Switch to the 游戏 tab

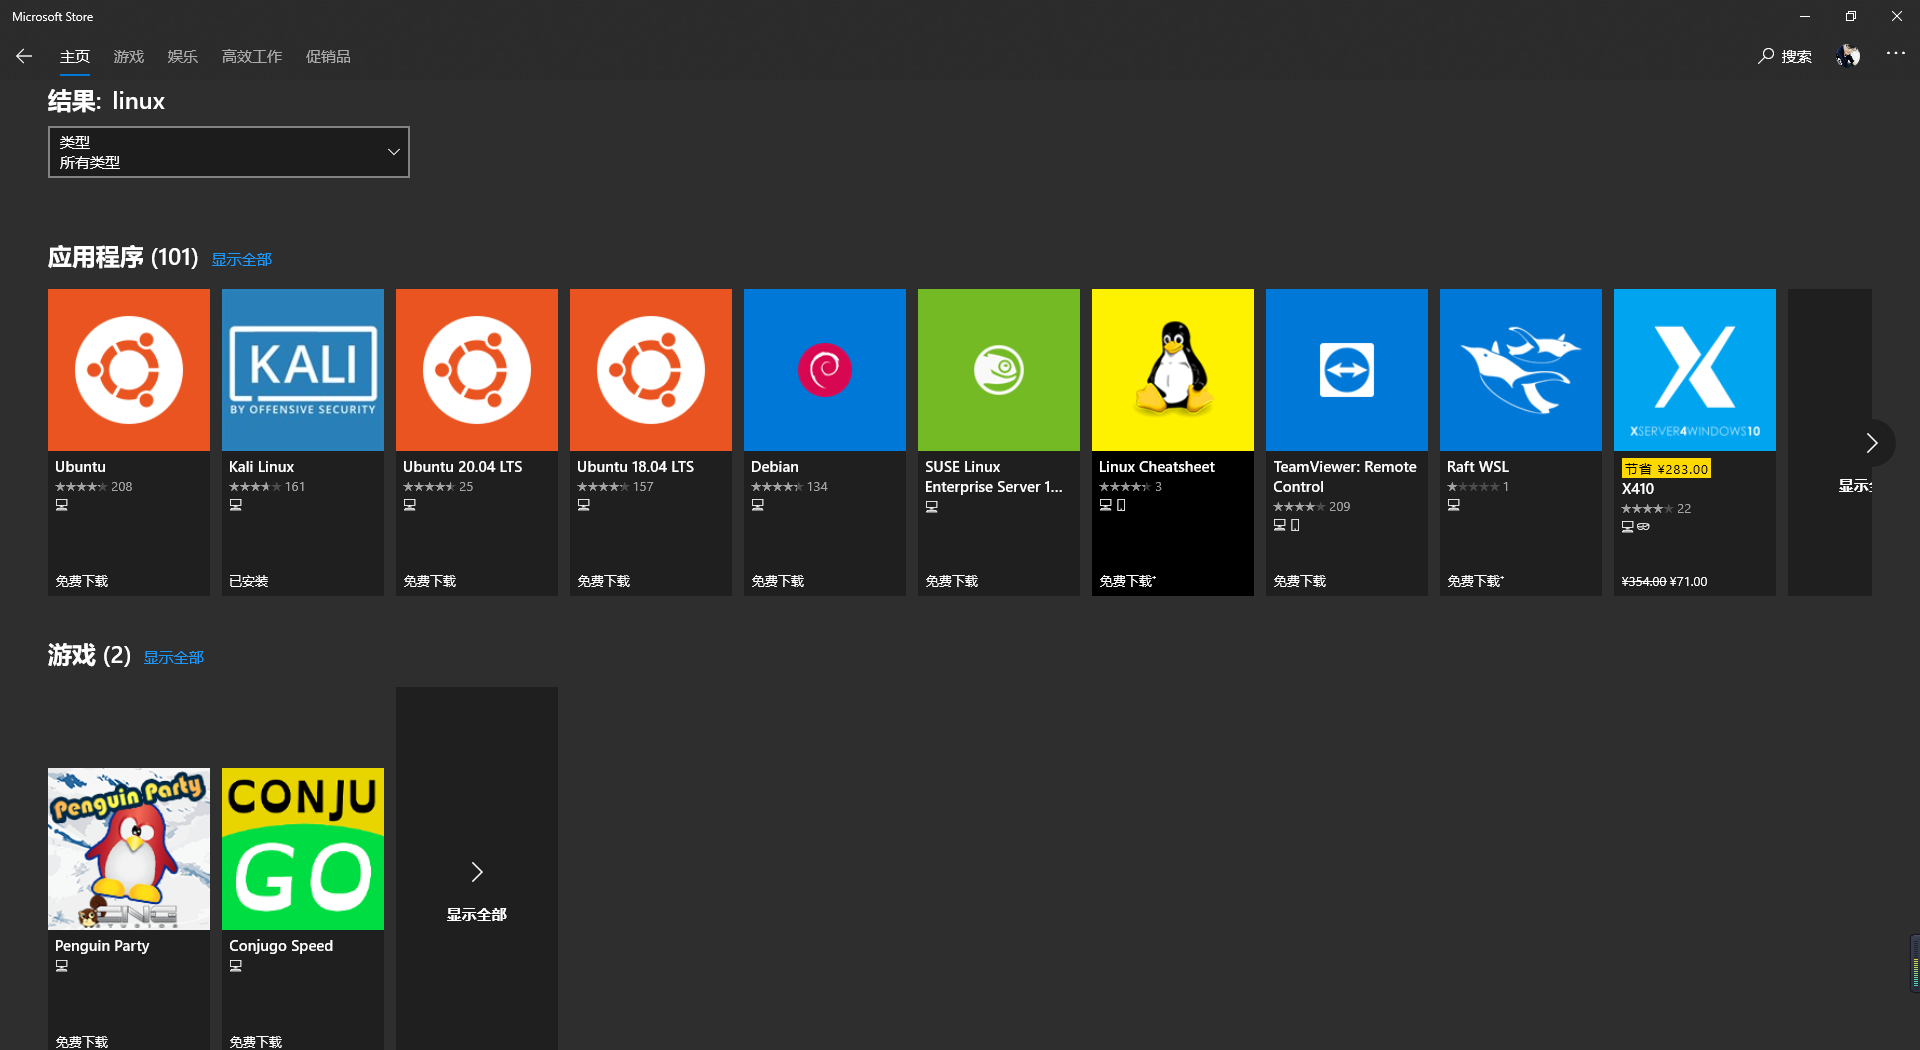(x=128, y=57)
